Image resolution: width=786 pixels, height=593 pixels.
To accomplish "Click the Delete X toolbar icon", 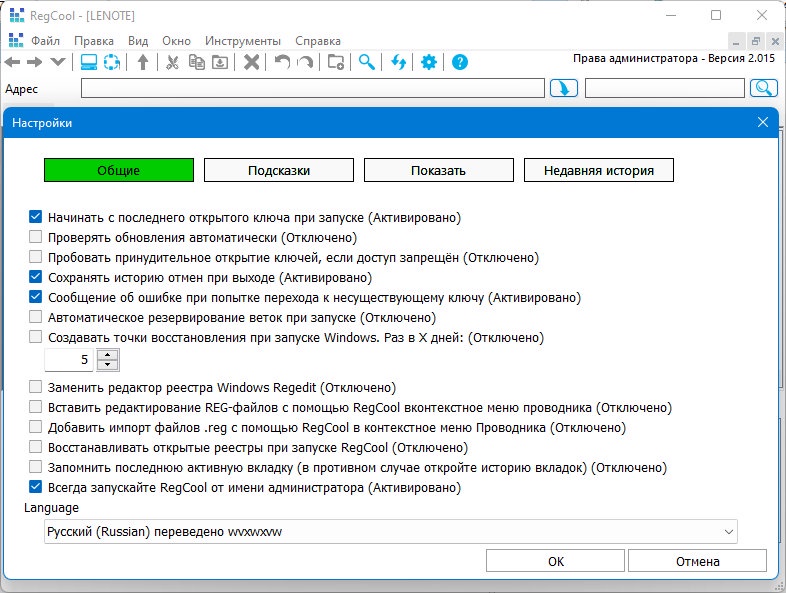I will 251,63.
